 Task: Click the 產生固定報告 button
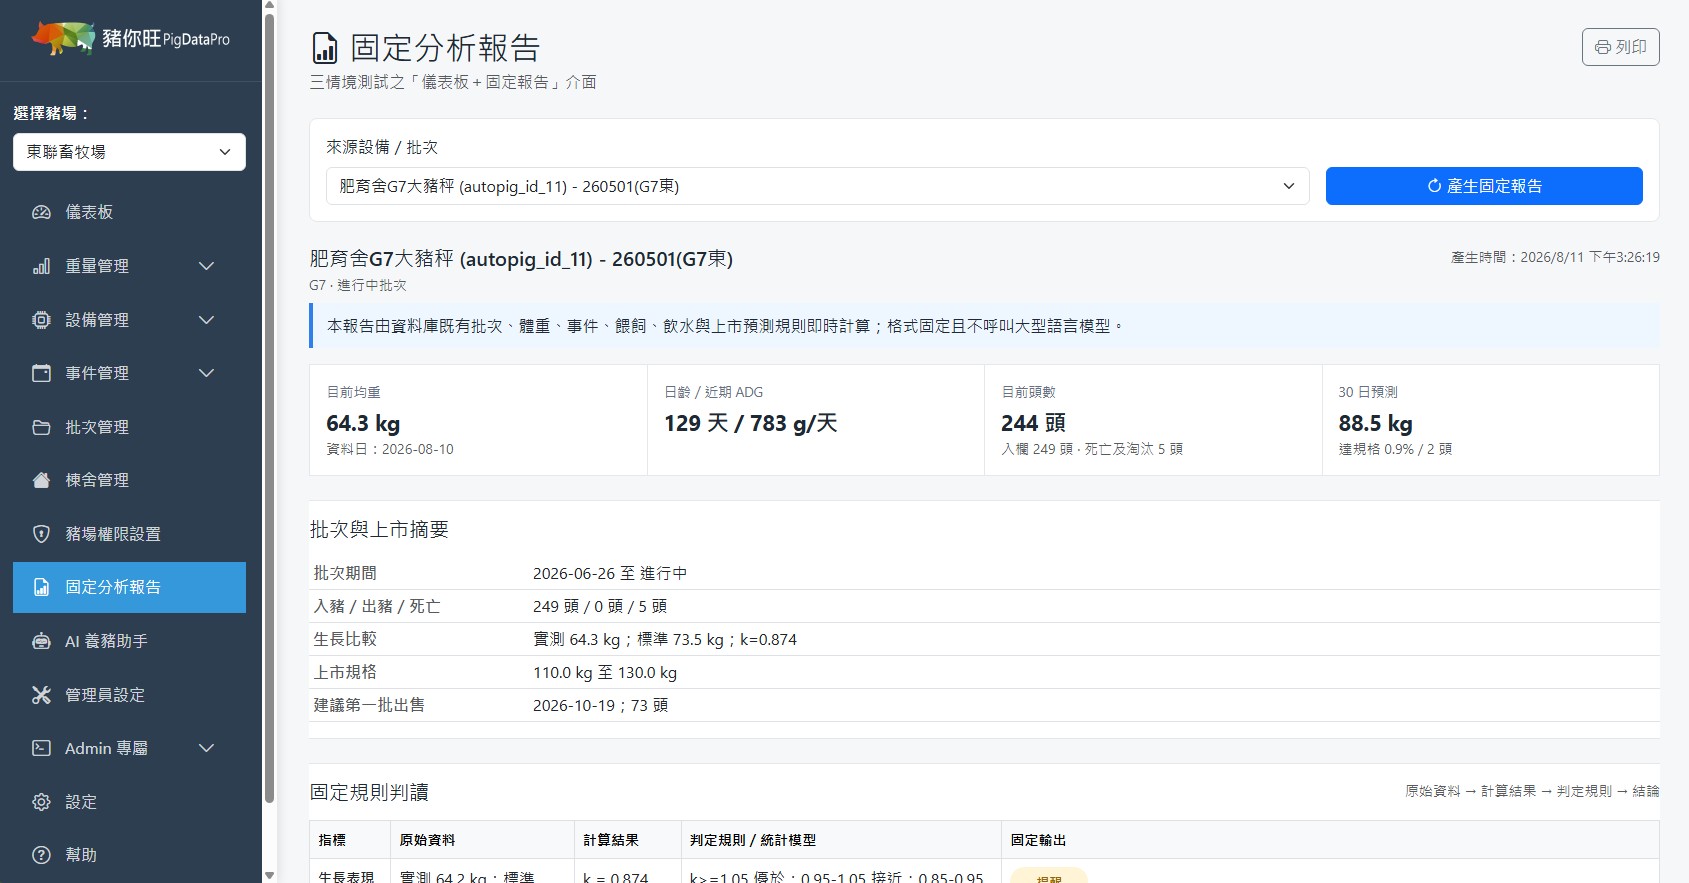(1484, 186)
